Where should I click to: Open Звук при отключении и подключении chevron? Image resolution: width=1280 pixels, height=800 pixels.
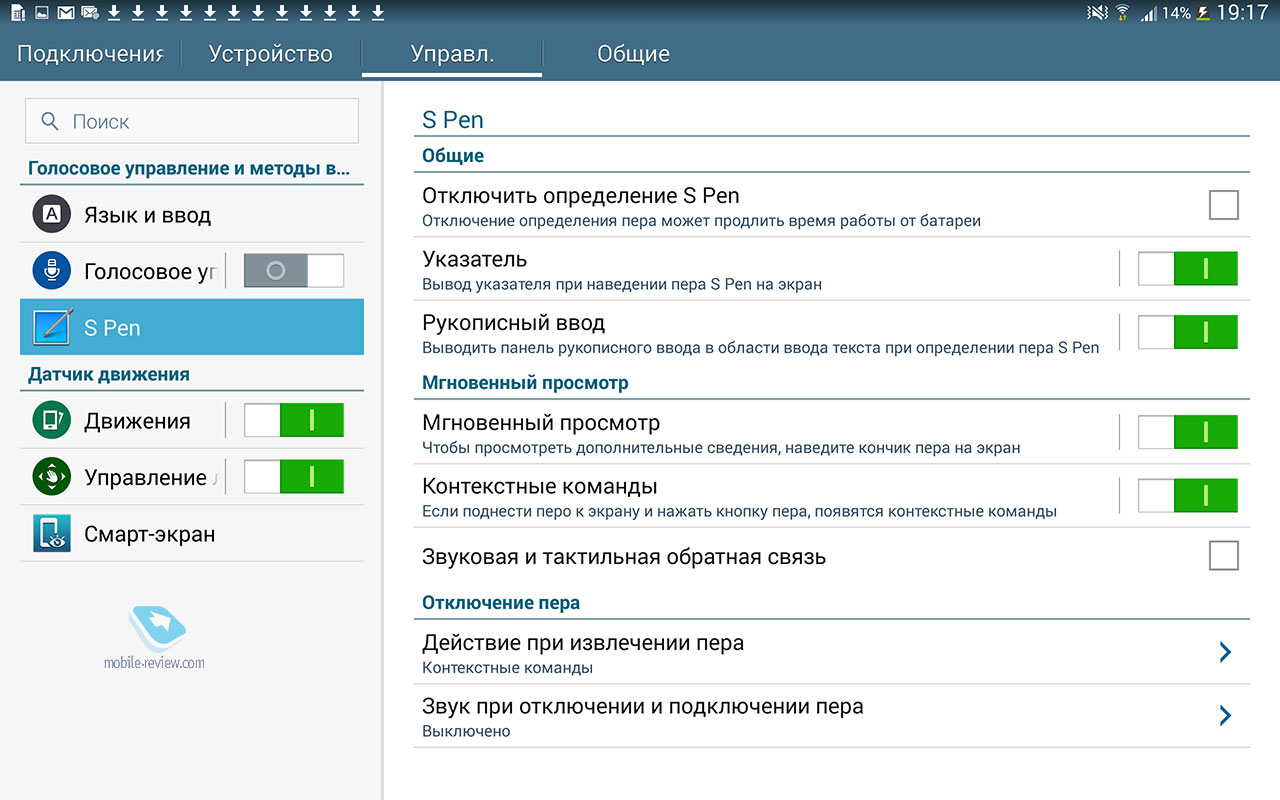click(1225, 716)
